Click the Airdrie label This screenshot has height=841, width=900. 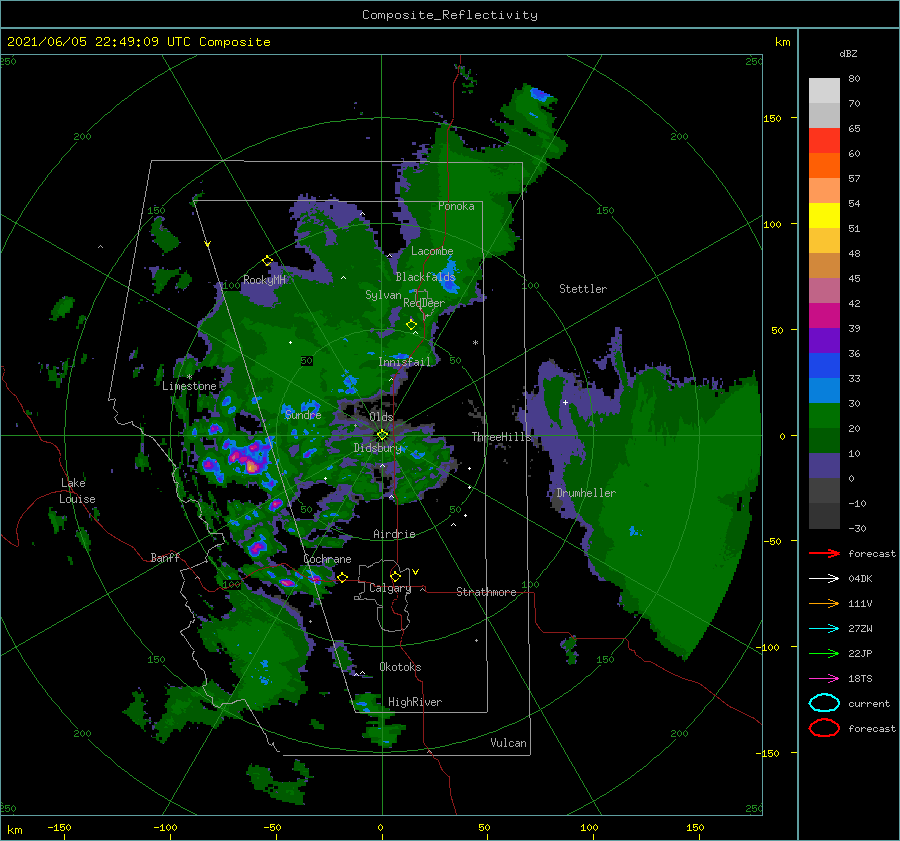[394, 534]
